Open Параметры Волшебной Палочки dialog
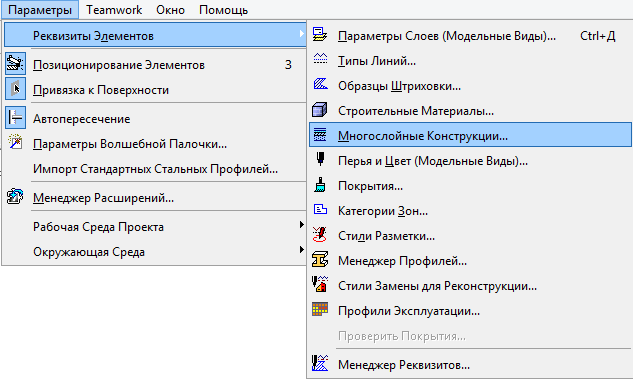The image size is (636, 383). click(x=155, y=144)
